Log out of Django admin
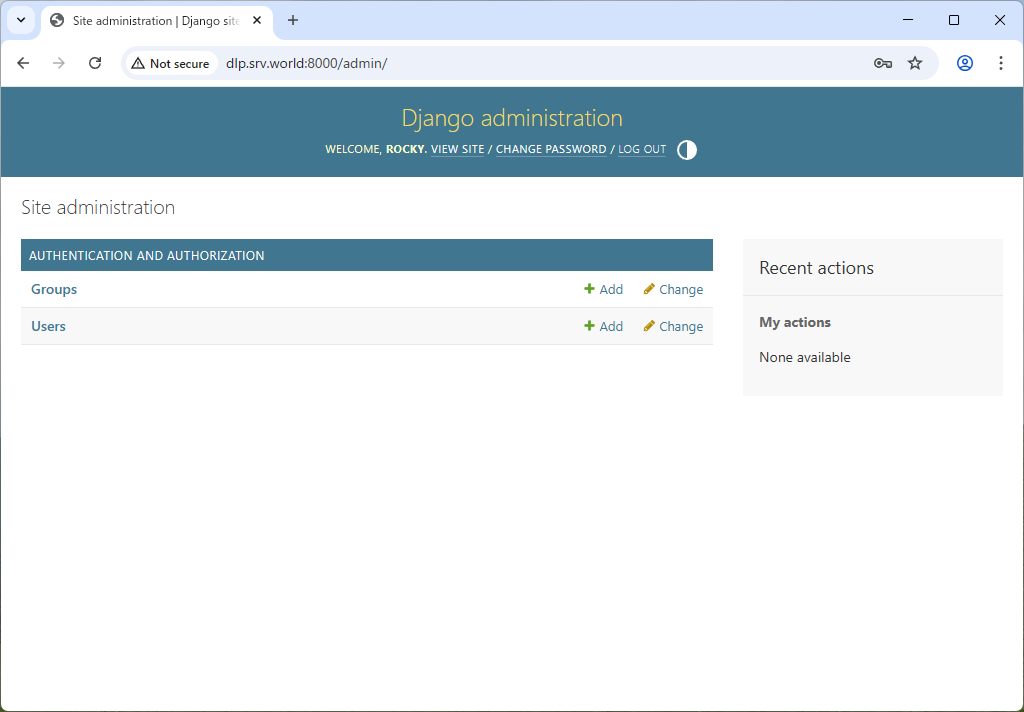The height and width of the screenshot is (712, 1024). coord(641,149)
